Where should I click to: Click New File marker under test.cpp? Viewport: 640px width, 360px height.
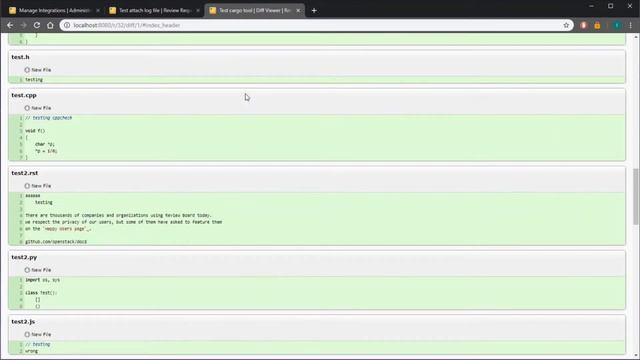click(x=38, y=108)
